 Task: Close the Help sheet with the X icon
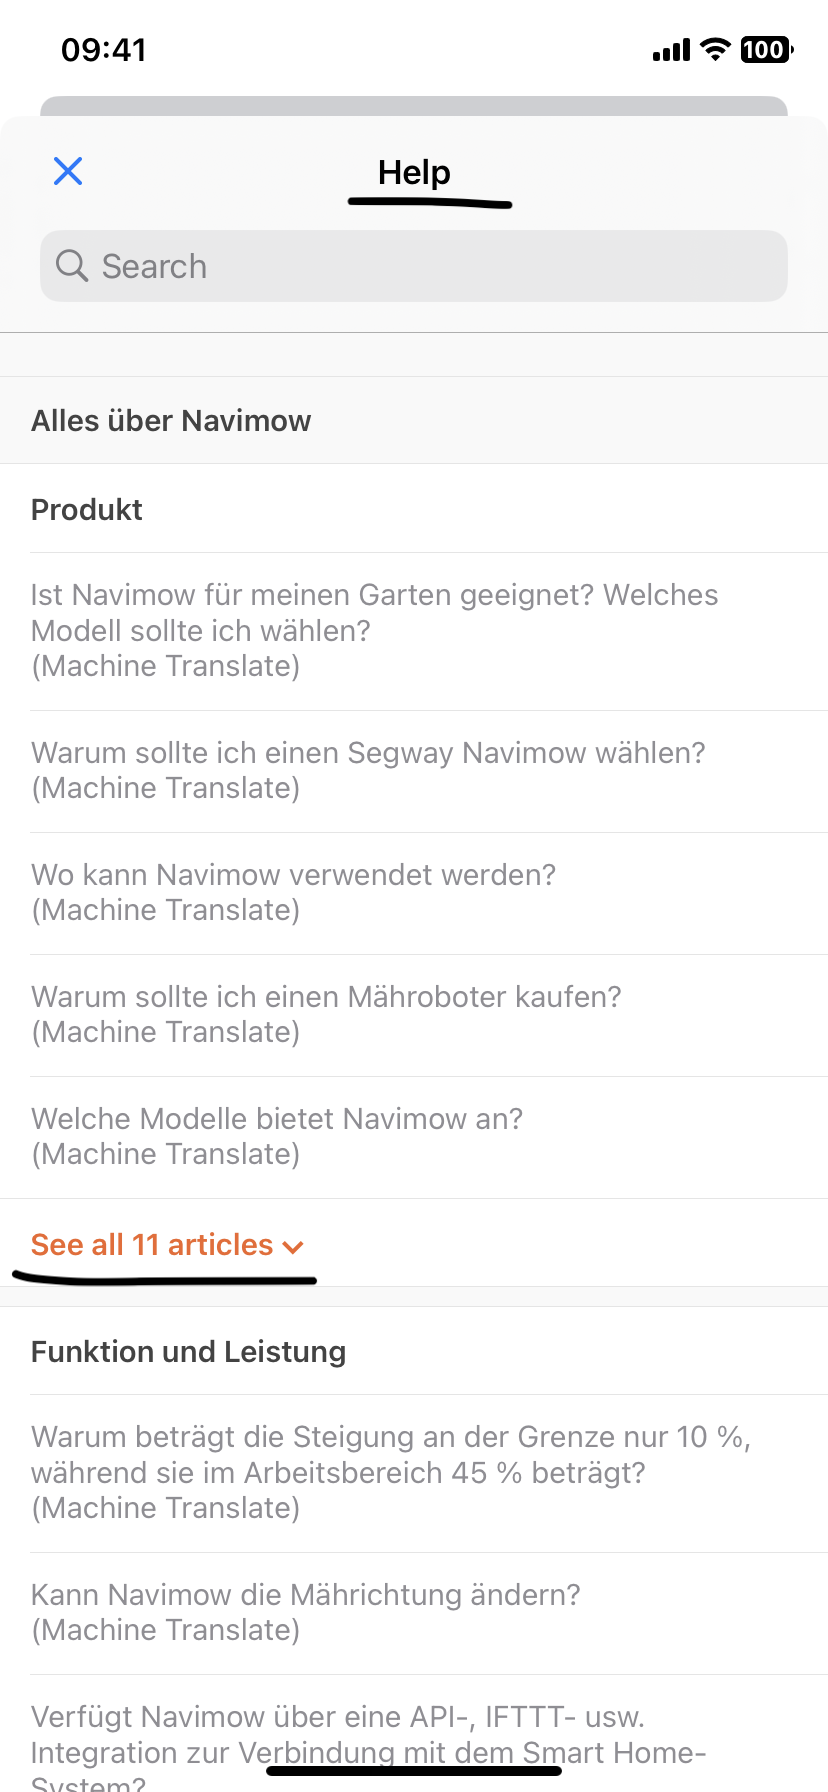pyautogui.click(x=68, y=171)
